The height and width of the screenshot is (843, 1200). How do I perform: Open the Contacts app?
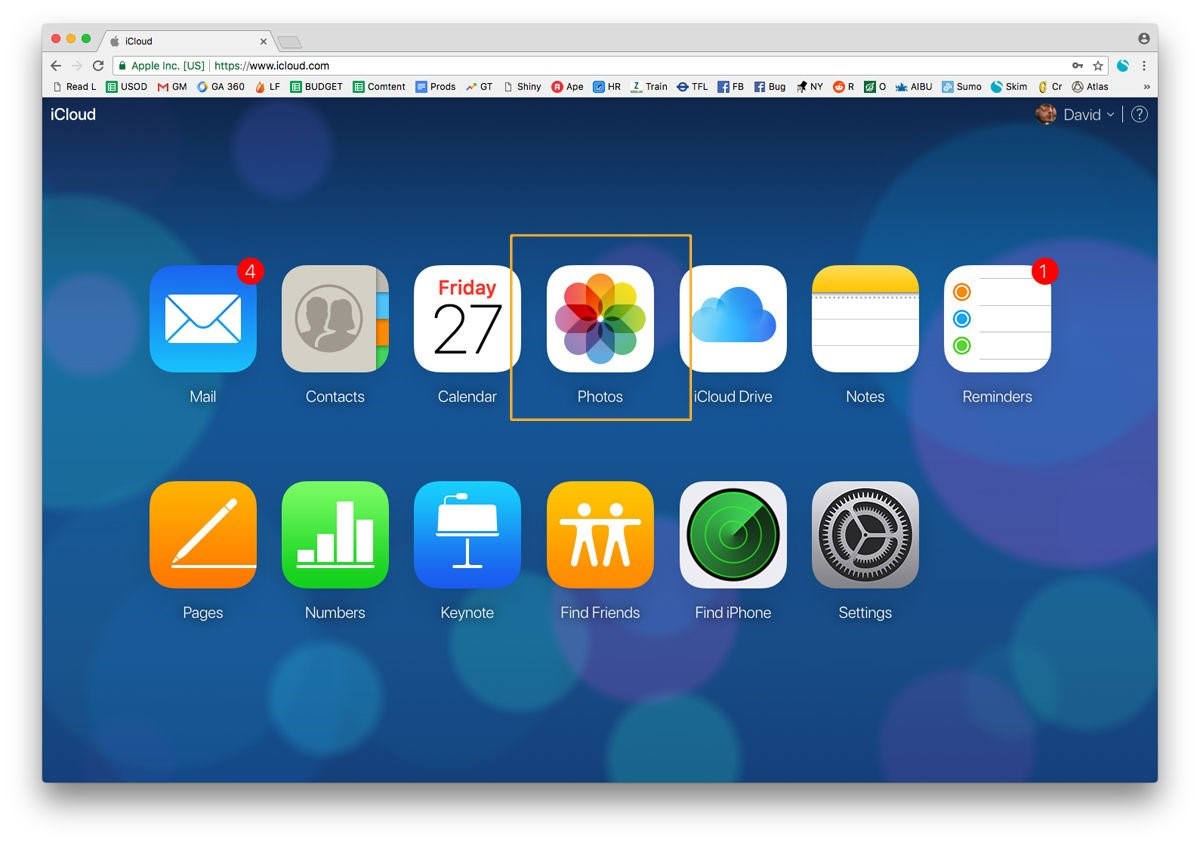click(x=335, y=318)
